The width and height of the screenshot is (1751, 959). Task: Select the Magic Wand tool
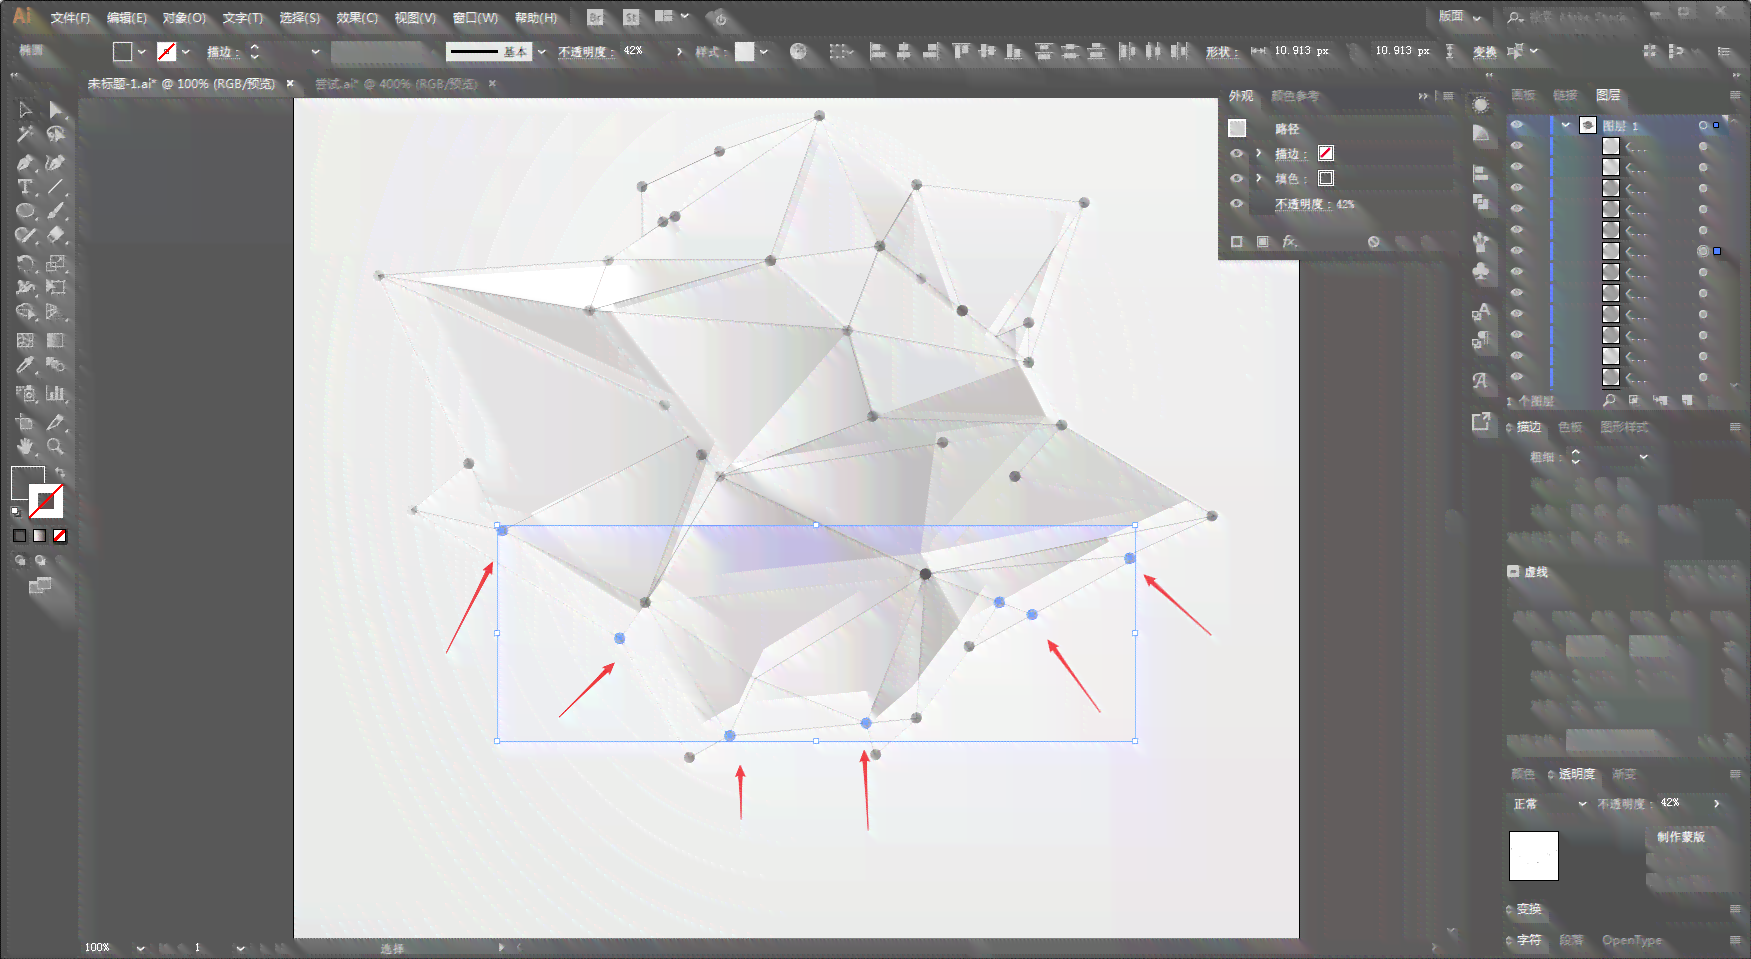(x=25, y=135)
